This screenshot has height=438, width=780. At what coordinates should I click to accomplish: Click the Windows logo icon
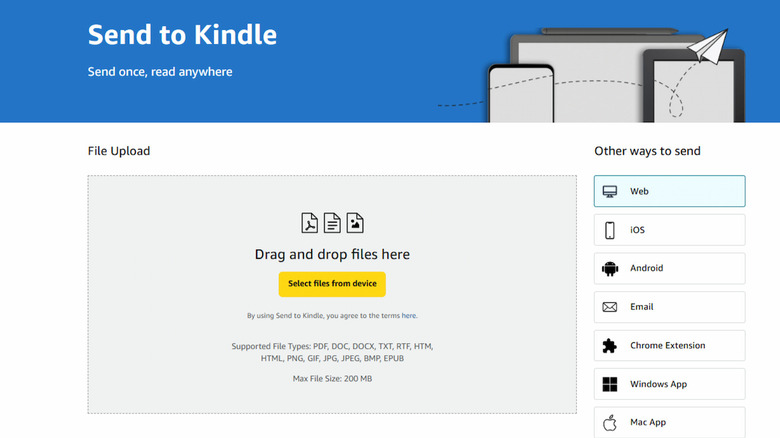point(610,384)
